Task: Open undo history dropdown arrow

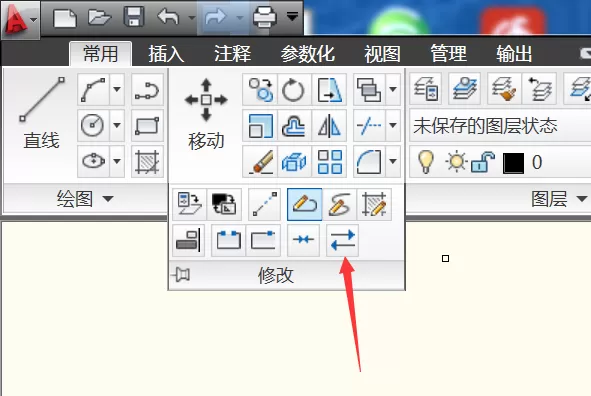Action: point(191,18)
